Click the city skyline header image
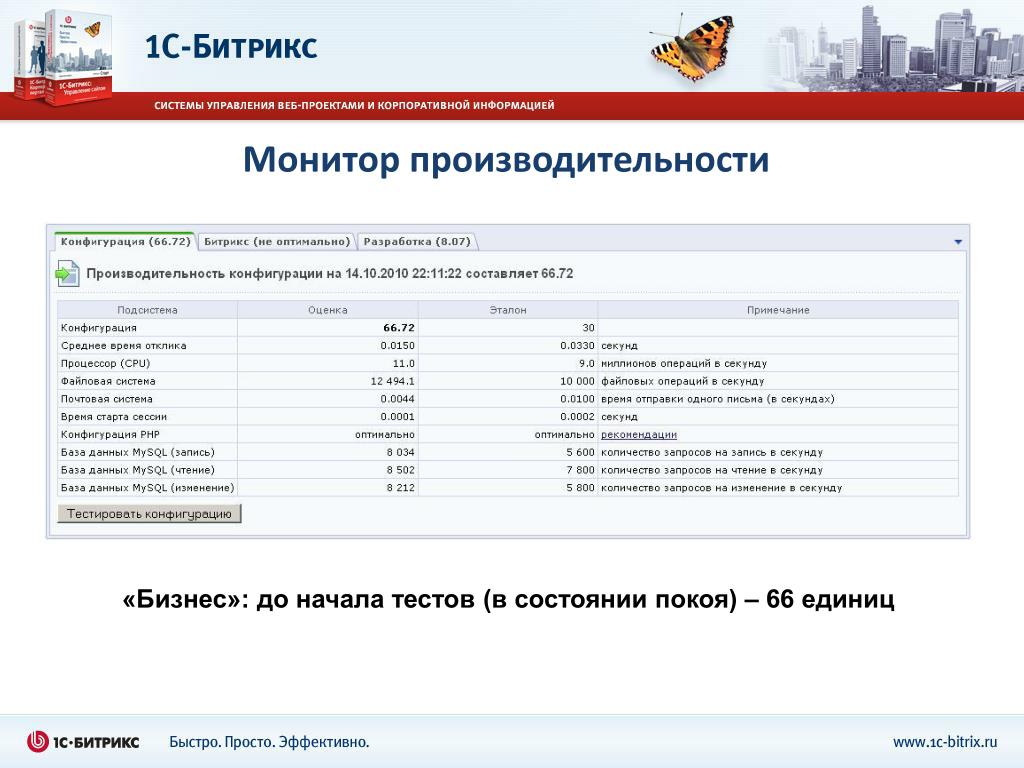The image size is (1024, 768). pyautogui.click(x=894, y=47)
